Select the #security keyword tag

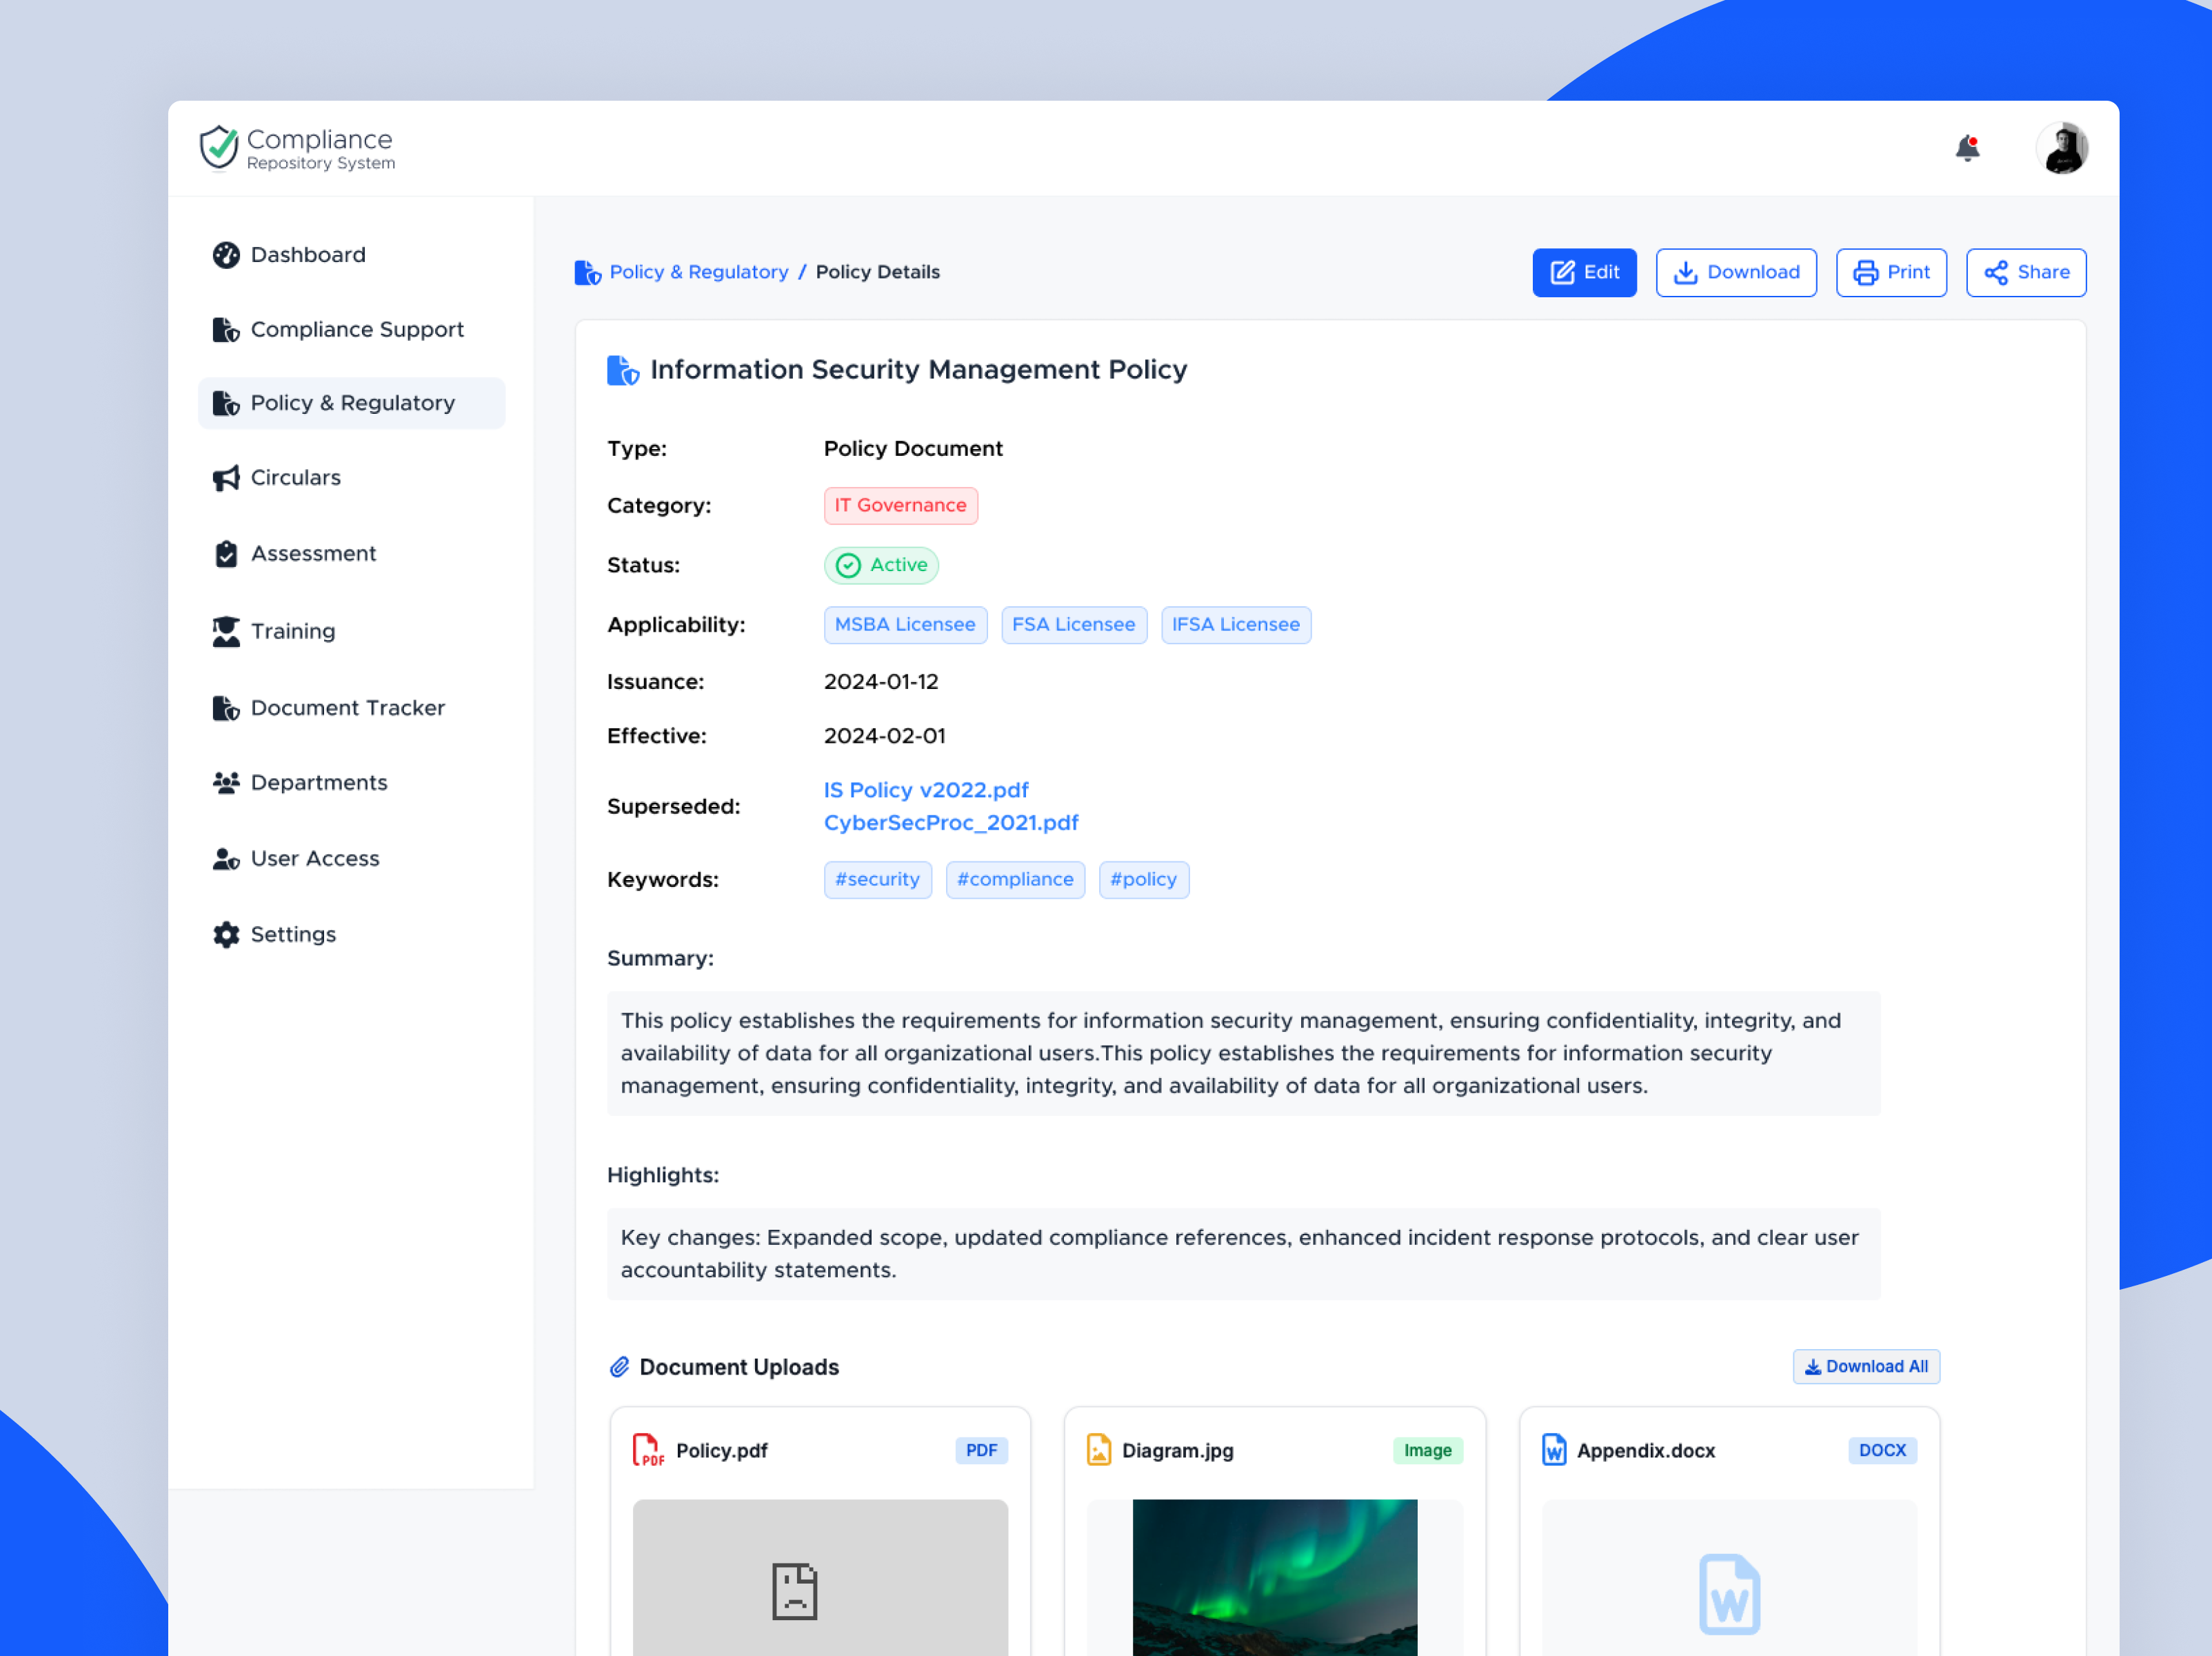pyautogui.click(x=877, y=879)
